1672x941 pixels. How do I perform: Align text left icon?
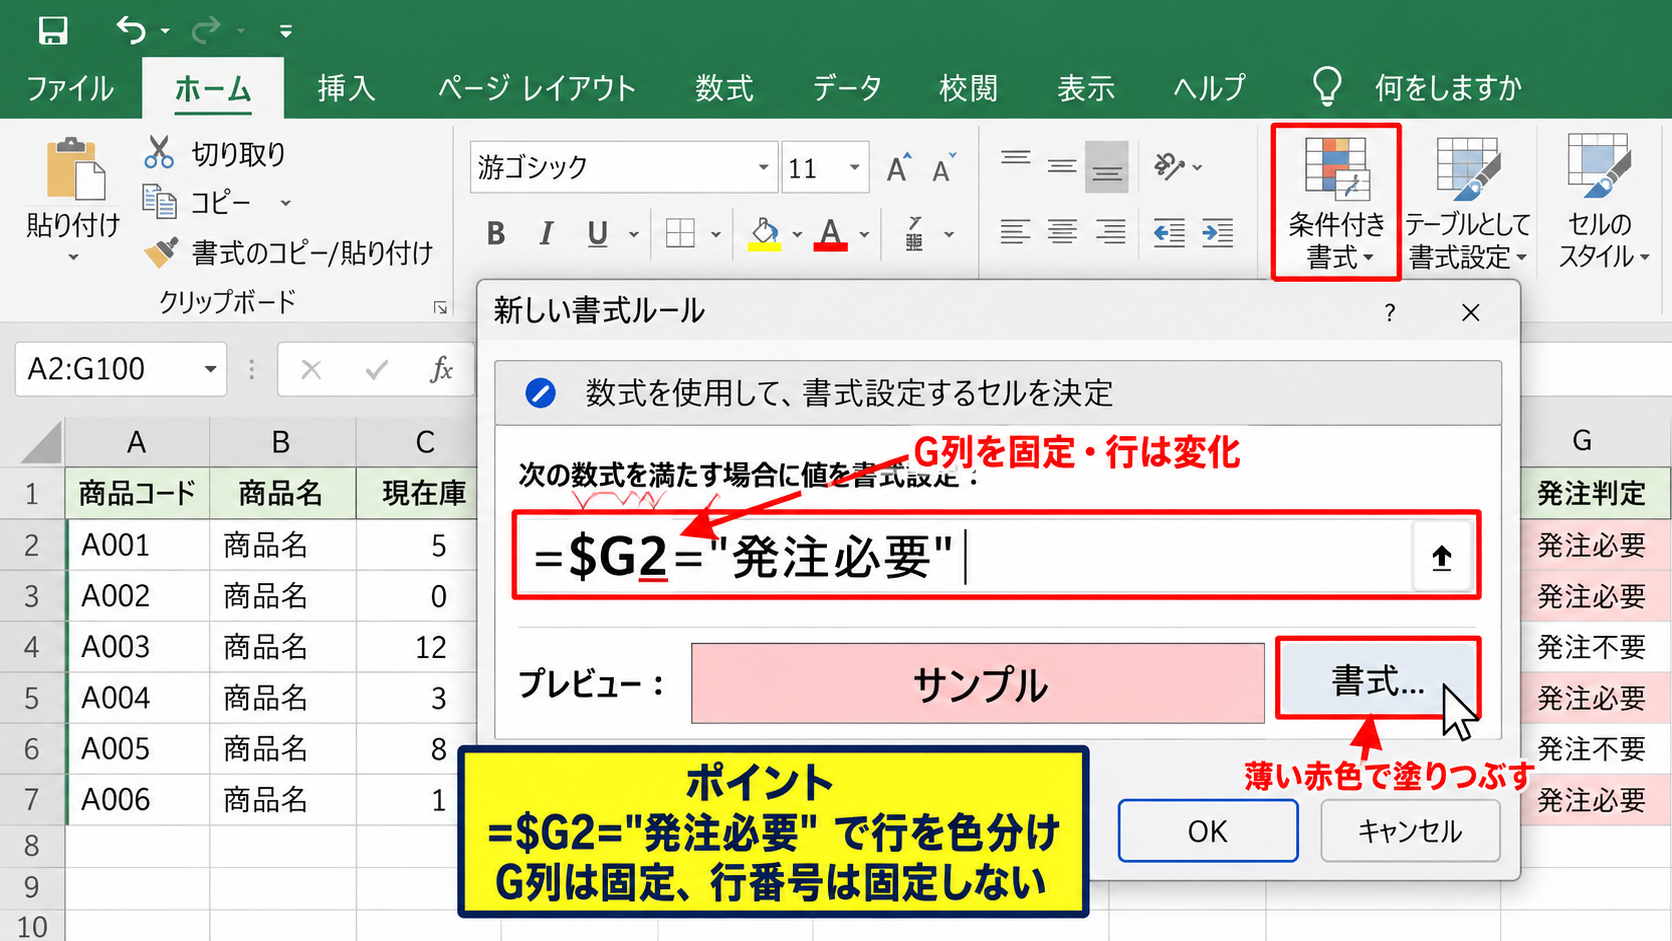tap(1015, 233)
